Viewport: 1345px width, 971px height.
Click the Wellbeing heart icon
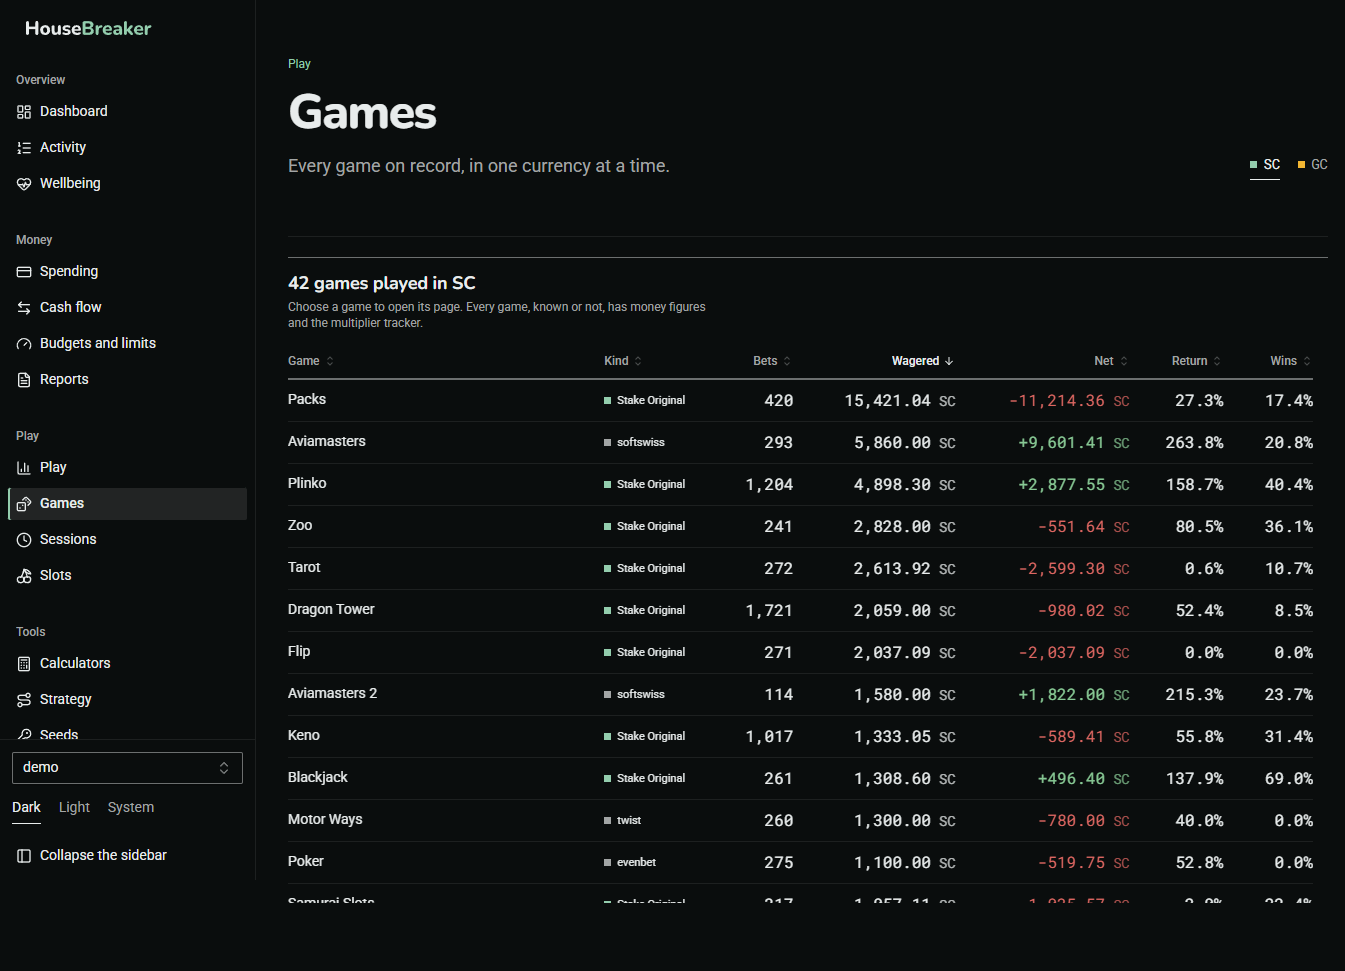[x=24, y=184]
